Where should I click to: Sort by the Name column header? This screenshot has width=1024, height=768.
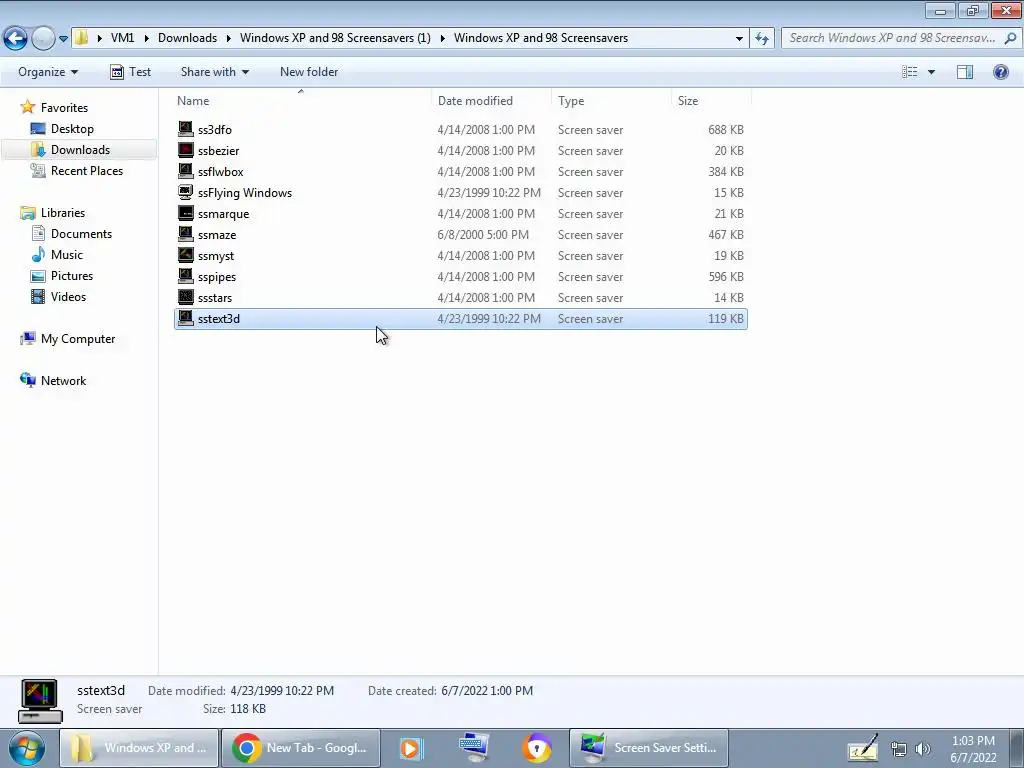[x=302, y=101]
